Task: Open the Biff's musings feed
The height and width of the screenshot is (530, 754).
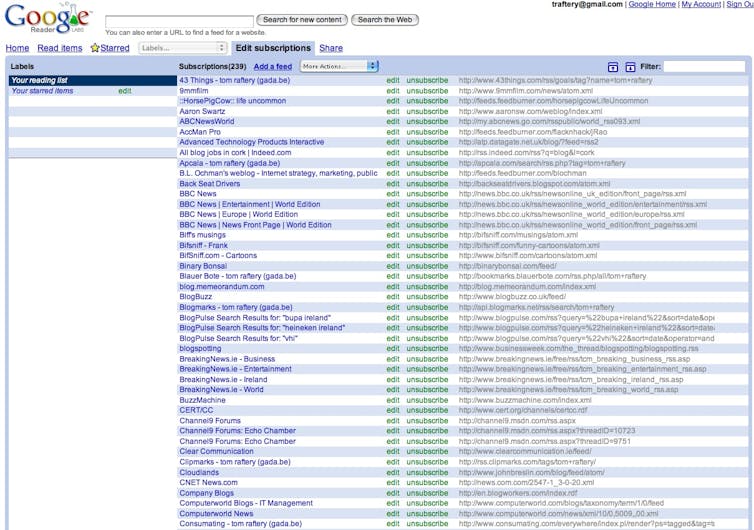Action: click(x=202, y=235)
